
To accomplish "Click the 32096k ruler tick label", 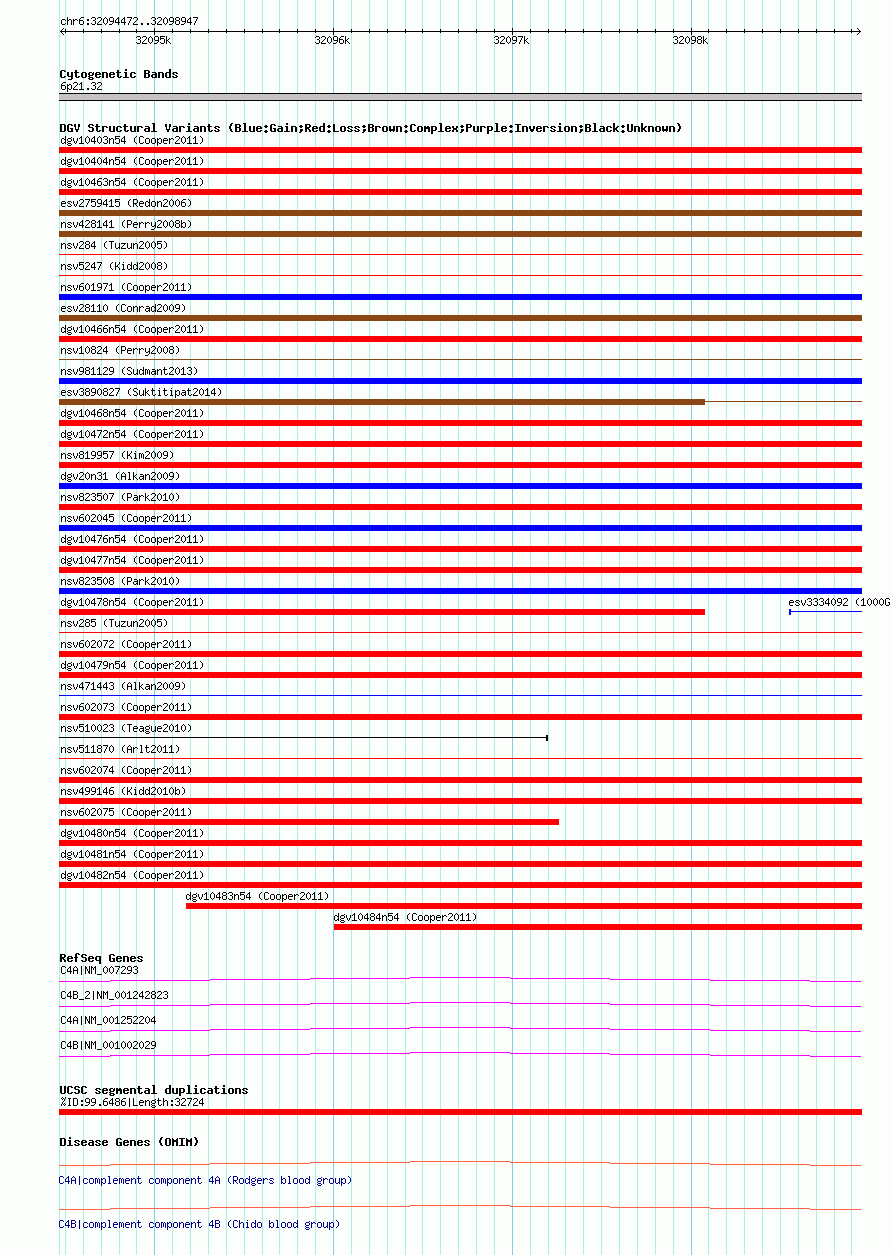I will pyautogui.click(x=332, y=40).
